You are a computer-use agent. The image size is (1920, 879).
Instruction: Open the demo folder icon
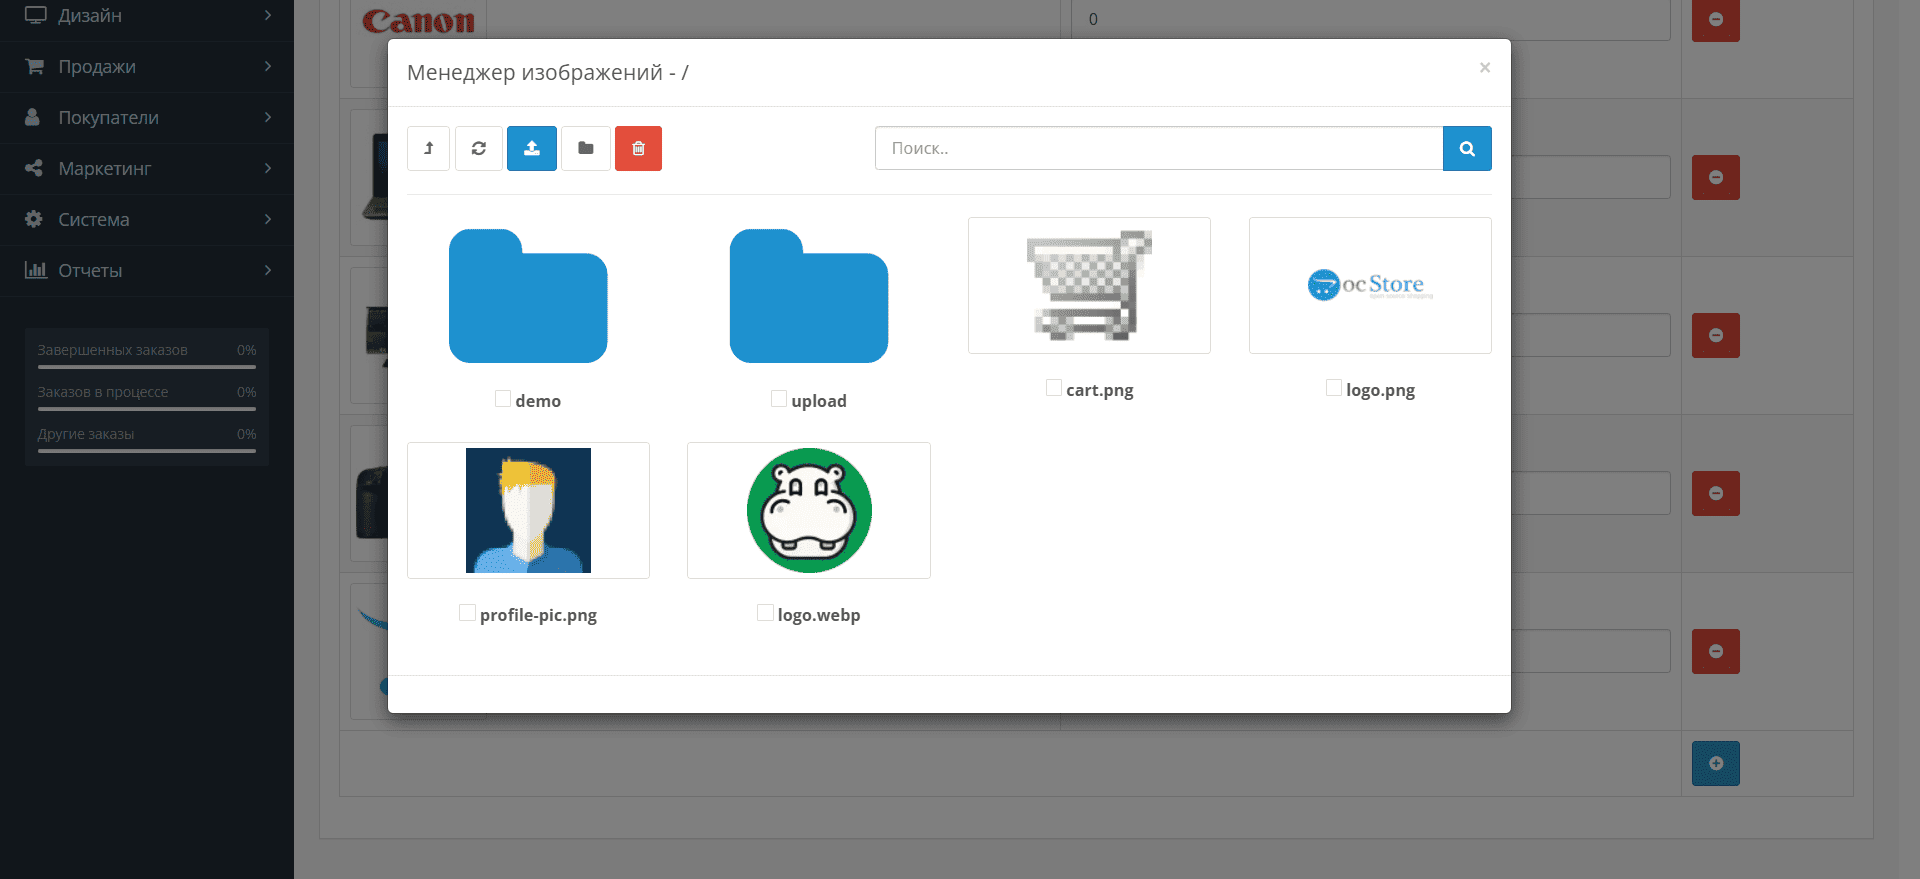[x=528, y=296]
